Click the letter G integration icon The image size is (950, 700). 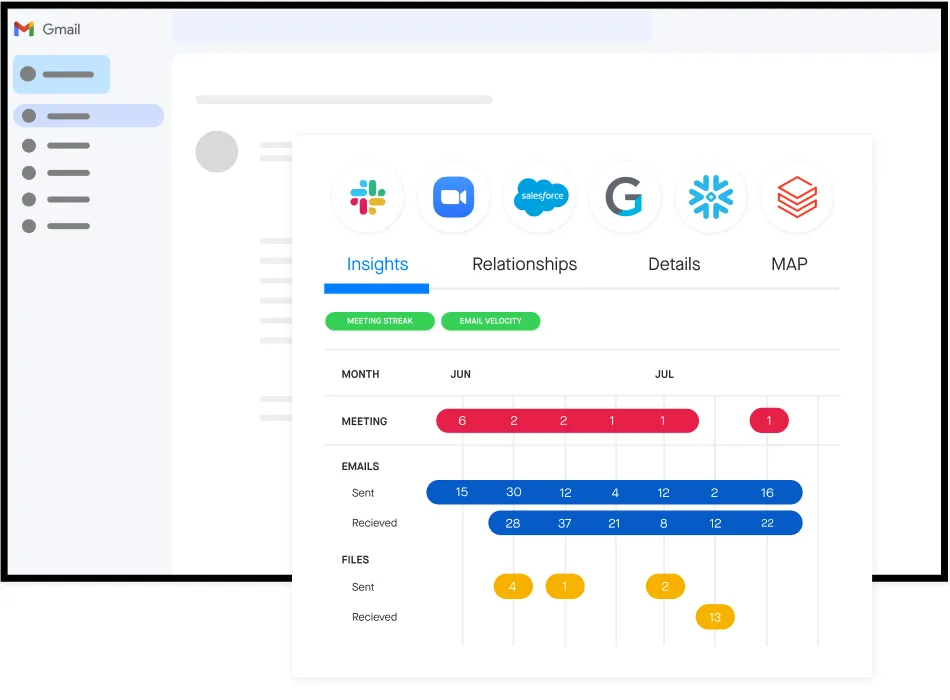(624, 197)
